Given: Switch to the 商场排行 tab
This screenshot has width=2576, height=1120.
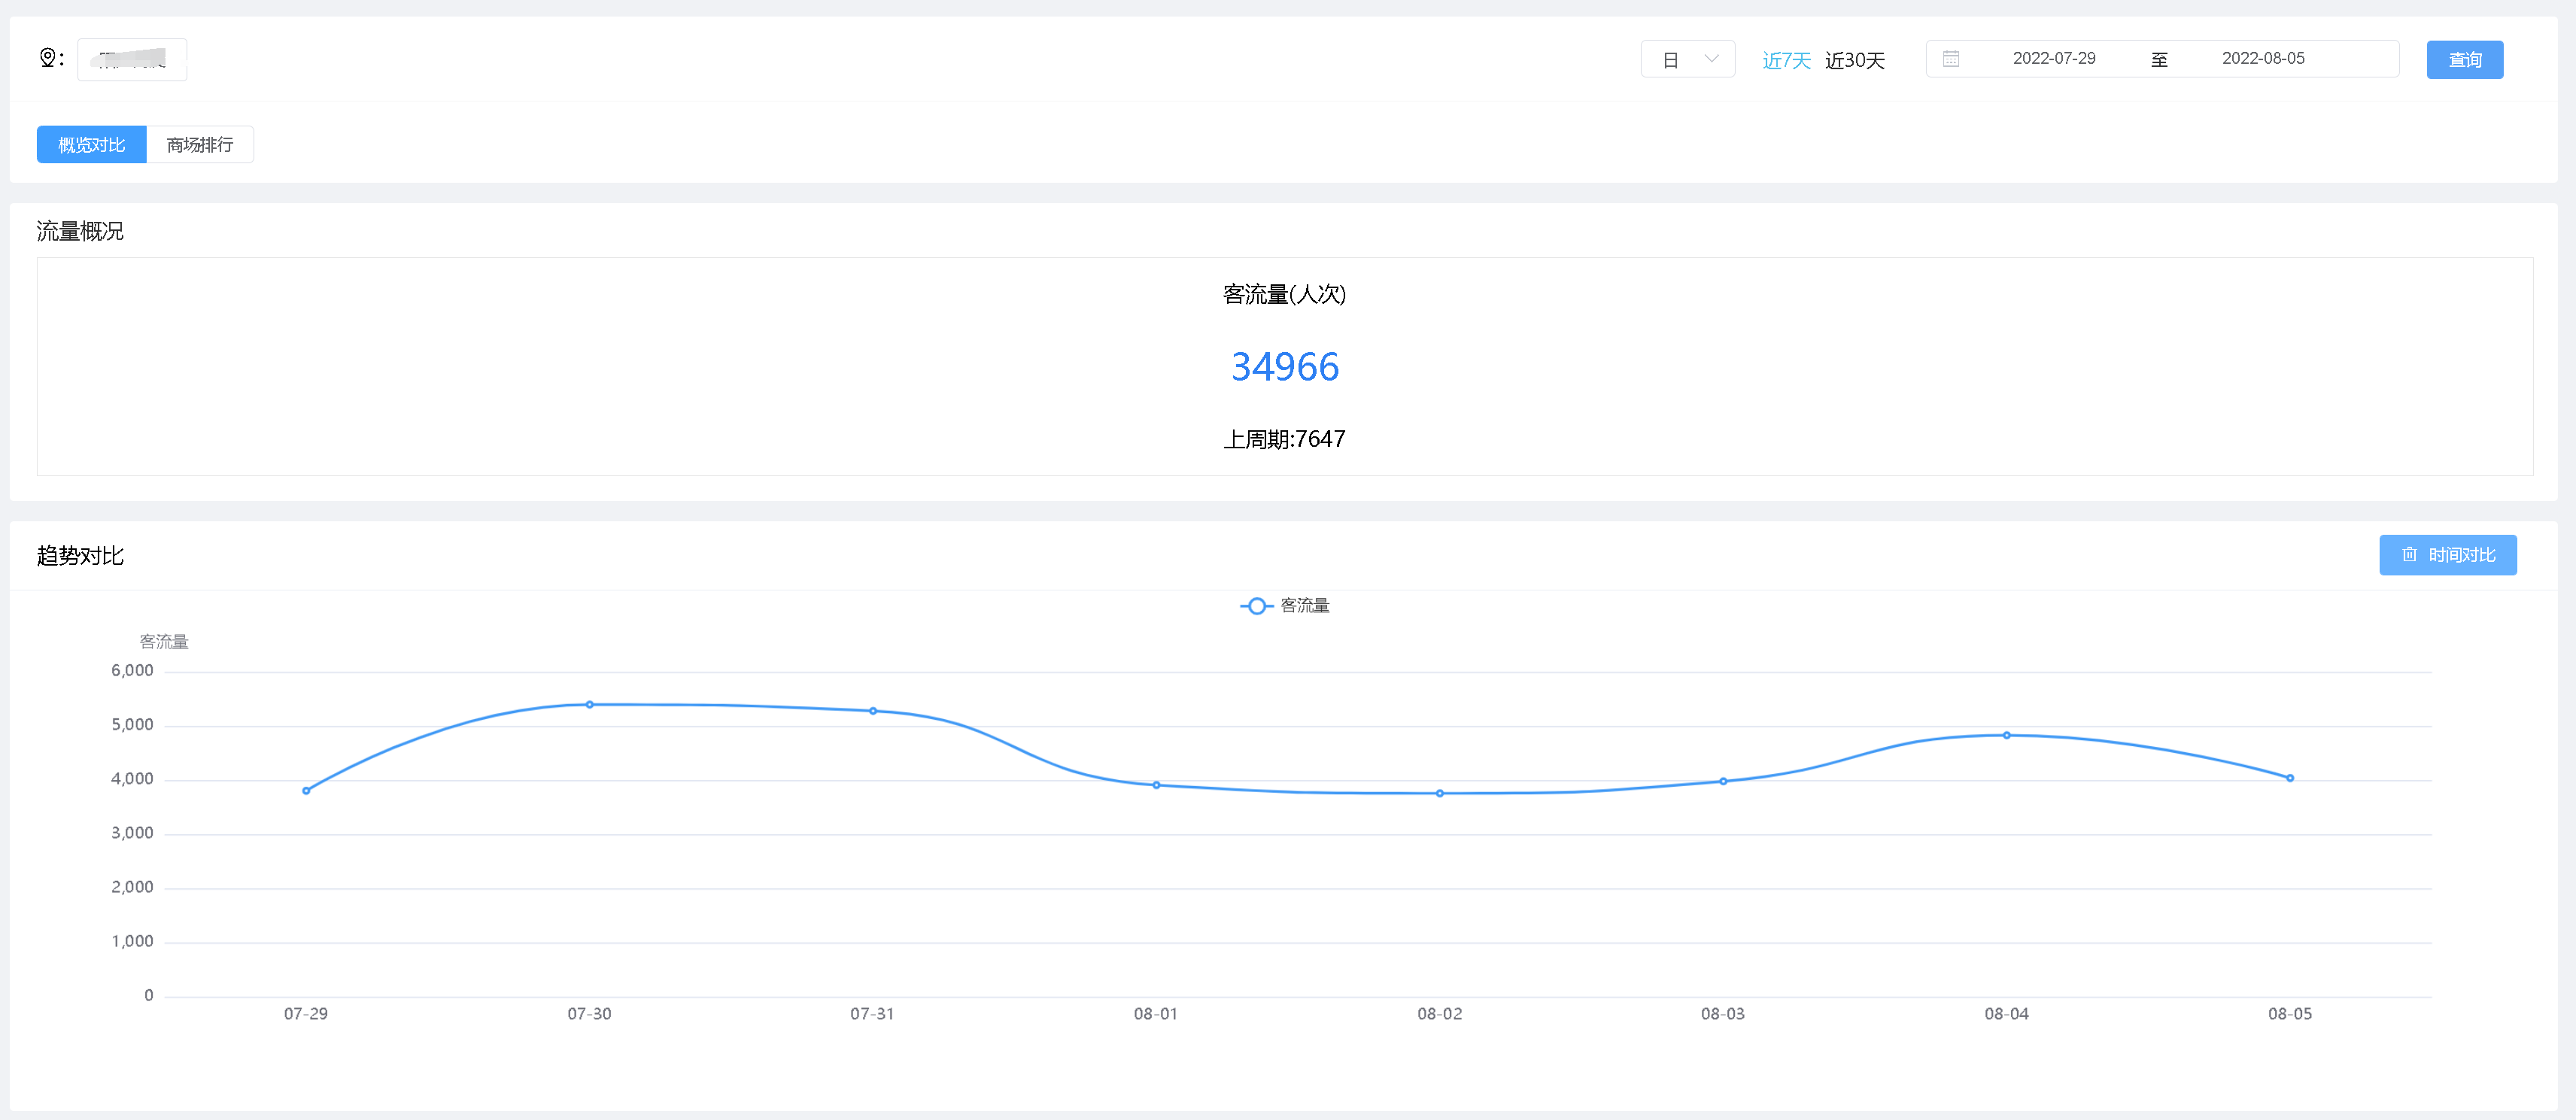Looking at the screenshot, I should (x=200, y=145).
